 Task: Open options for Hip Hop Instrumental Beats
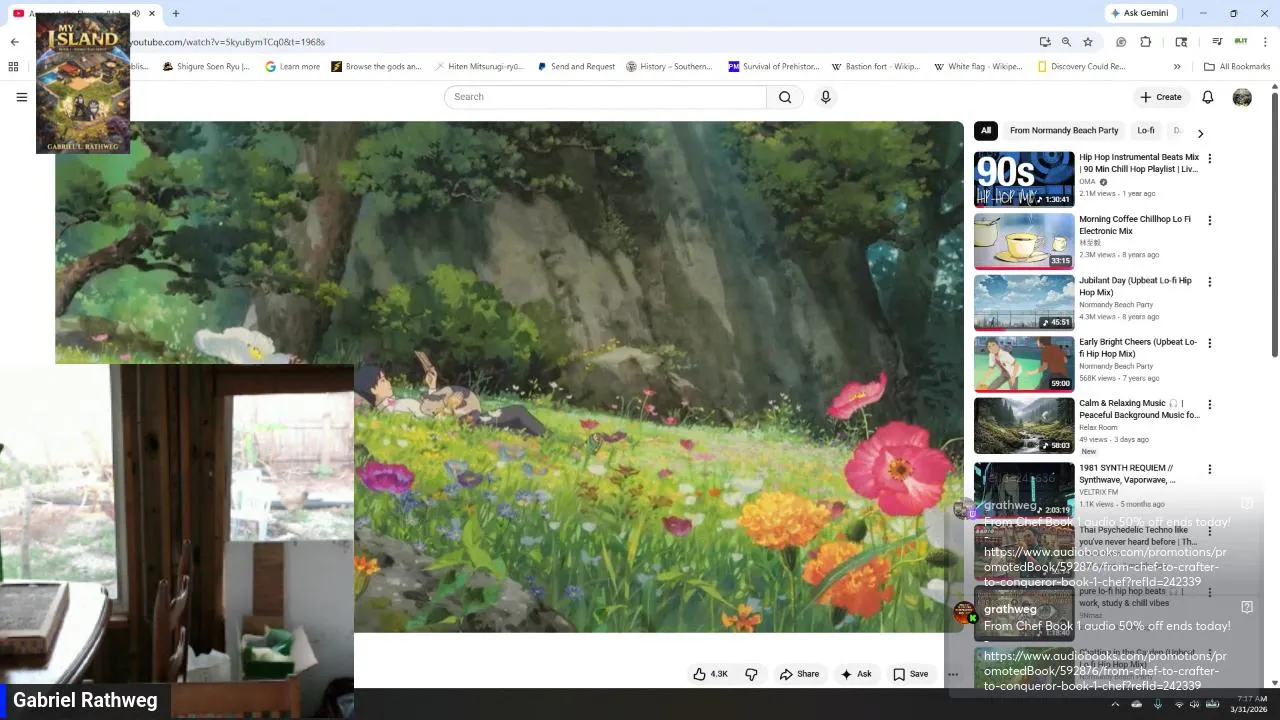click(x=1210, y=158)
